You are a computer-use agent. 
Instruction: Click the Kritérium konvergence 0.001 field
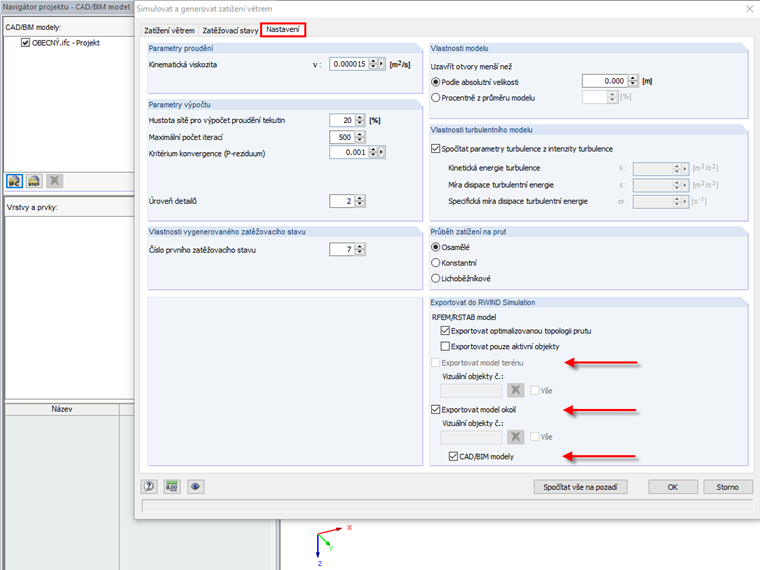pos(349,152)
